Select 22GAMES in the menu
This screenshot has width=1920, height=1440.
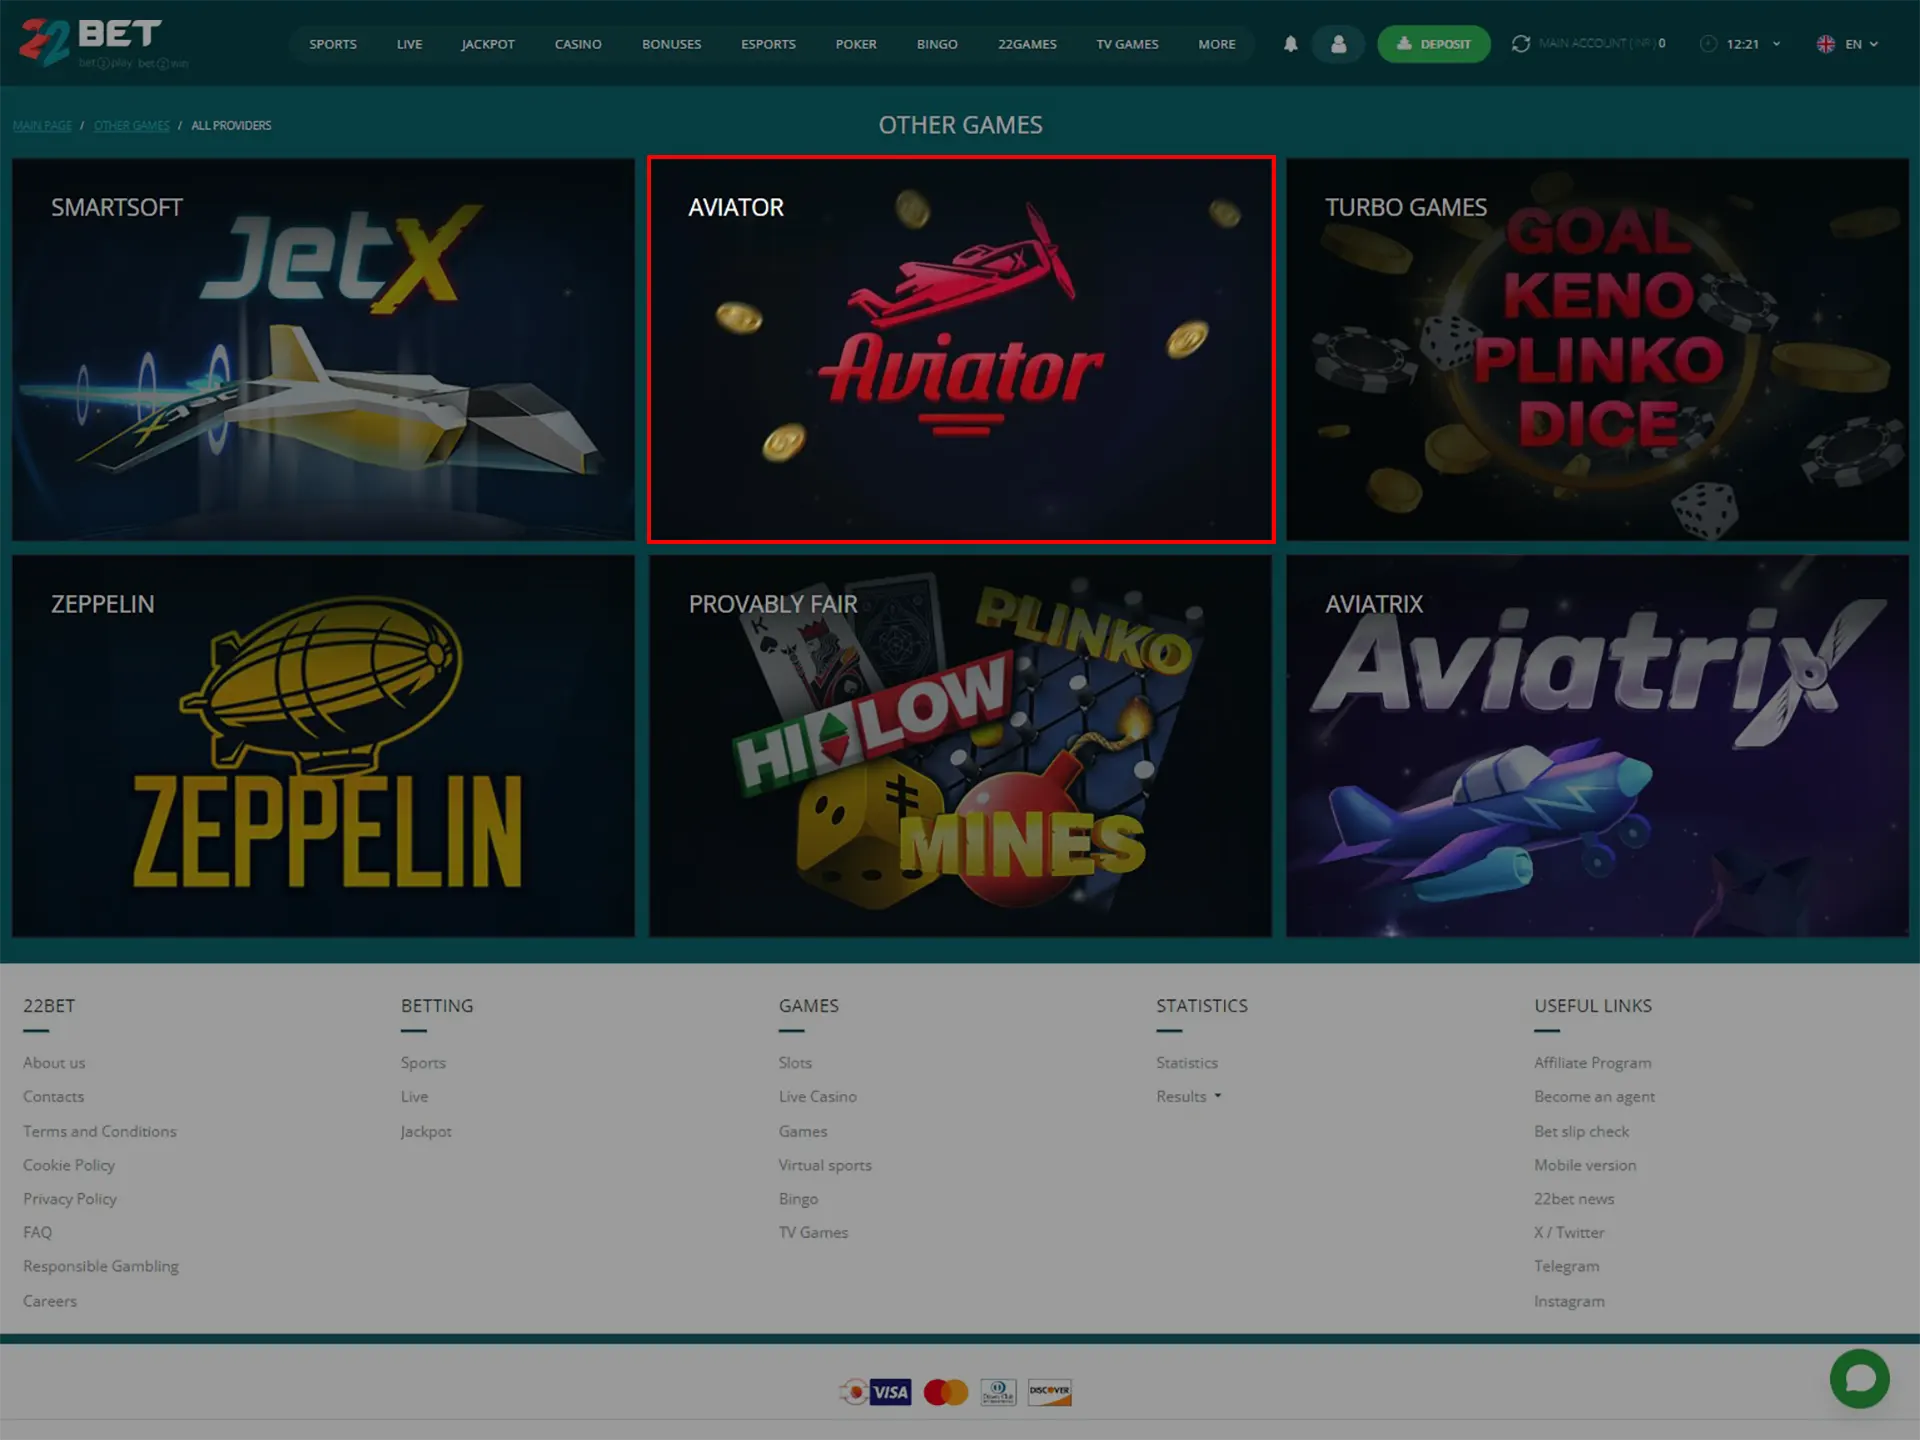click(1027, 44)
